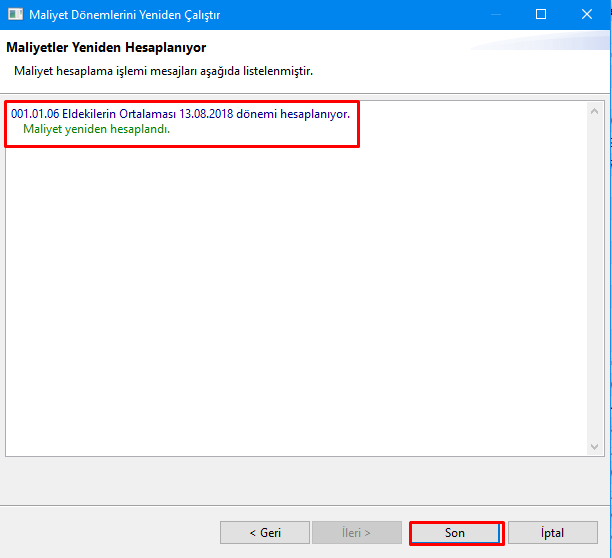The height and width of the screenshot is (558, 612).
Task: Select the Eldekilerin Ortalaması message line
Action: click(180, 114)
